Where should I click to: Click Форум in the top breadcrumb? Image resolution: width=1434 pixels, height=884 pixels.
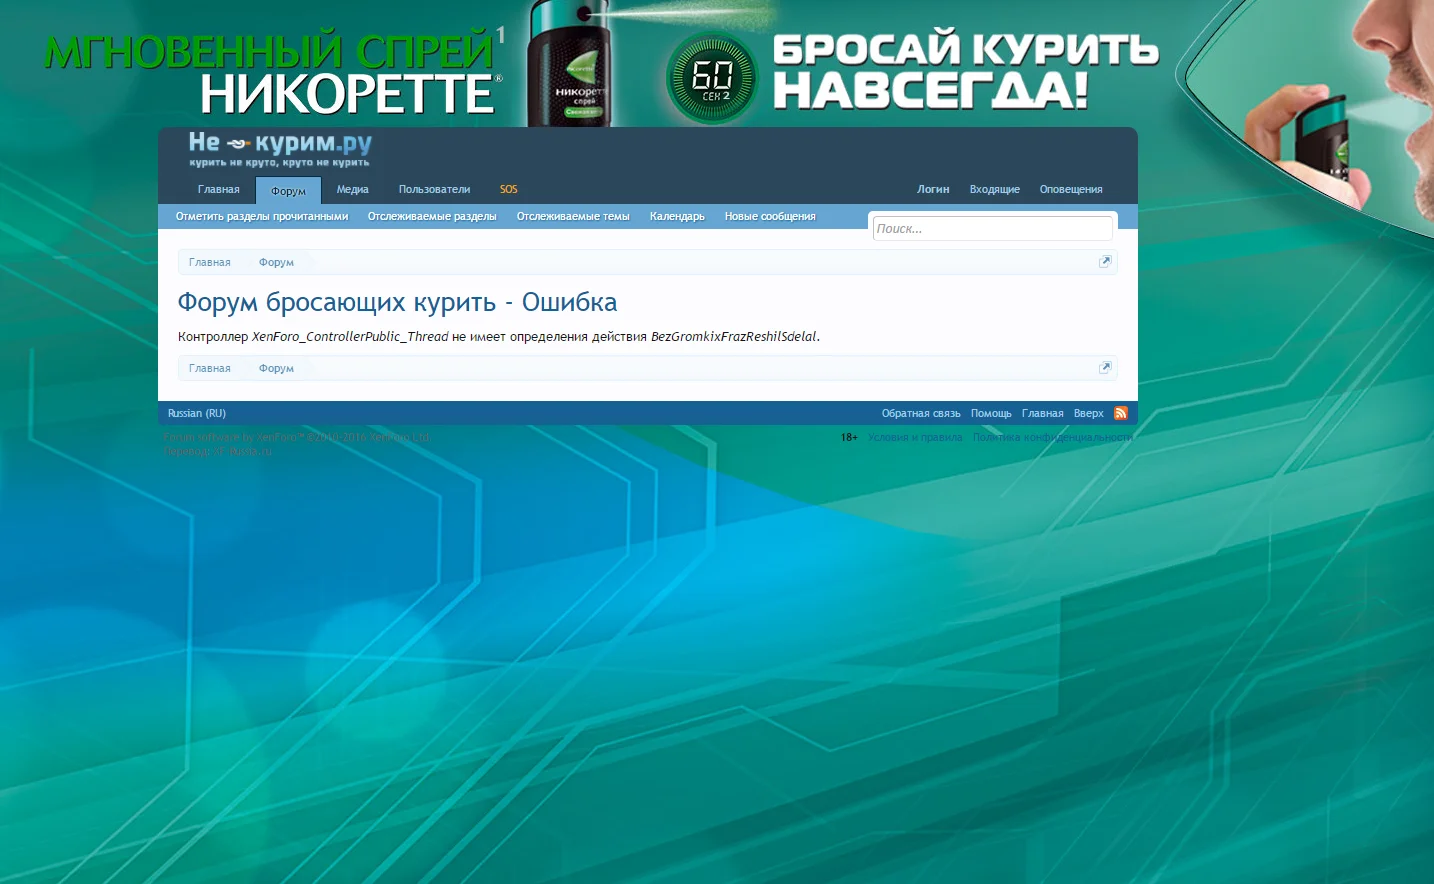276,262
